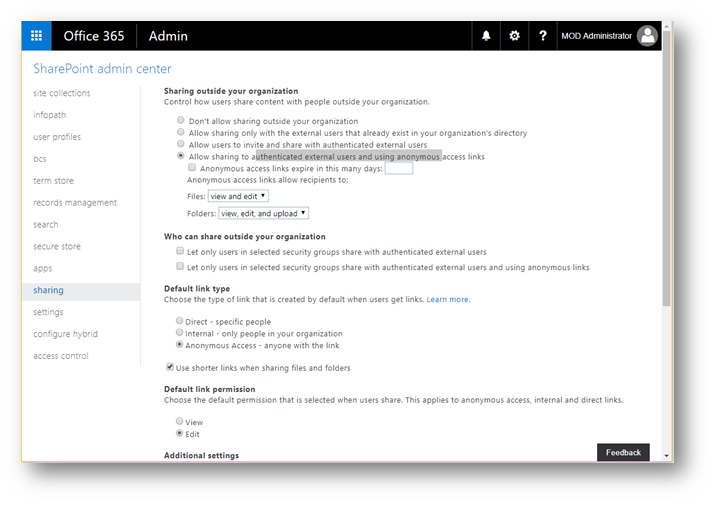Open user profiles in sidebar
Image resolution: width=716 pixels, height=505 pixels.
point(57,137)
